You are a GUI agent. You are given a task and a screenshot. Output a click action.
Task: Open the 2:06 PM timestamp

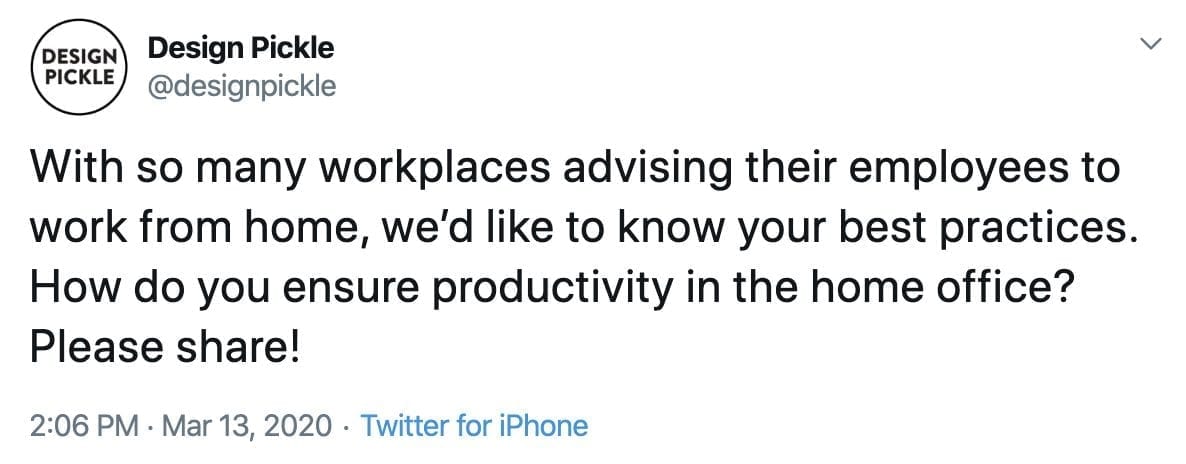coord(84,426)
